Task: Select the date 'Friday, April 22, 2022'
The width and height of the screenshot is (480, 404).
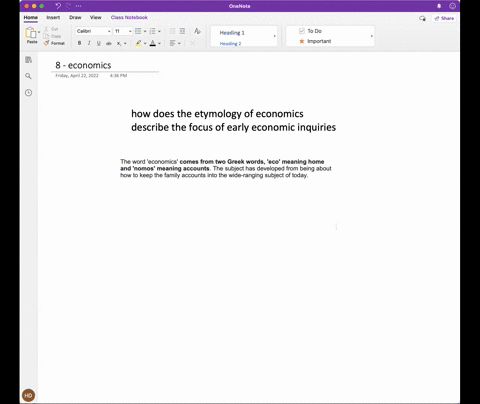Action: [77, 76]
